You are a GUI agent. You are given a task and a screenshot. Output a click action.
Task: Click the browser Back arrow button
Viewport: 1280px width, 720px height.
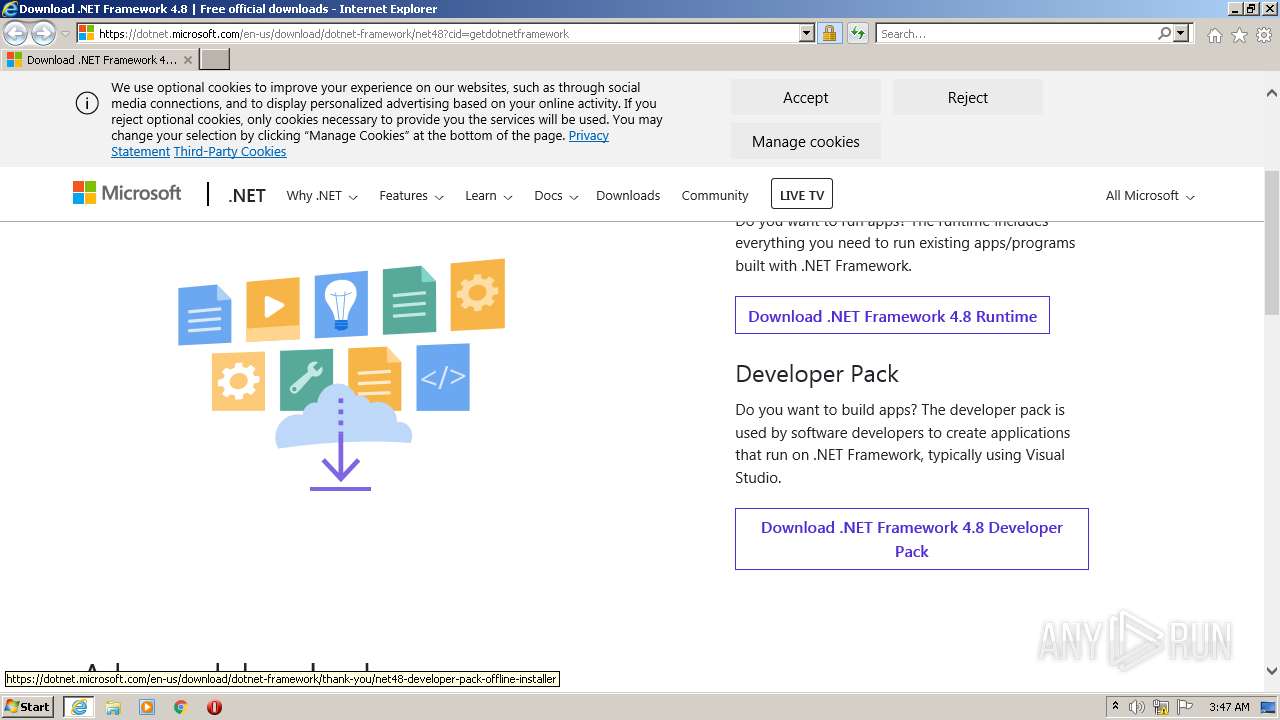pyautogui.click(x=16, y=34)
